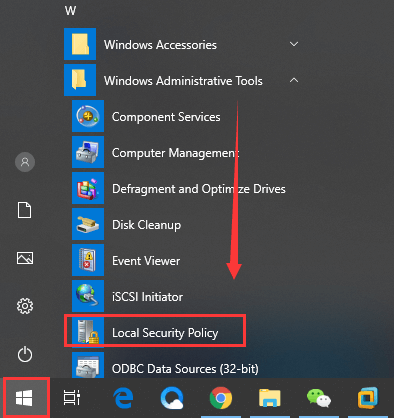The image size is (394, 418).
Task: Launch Computer Management icon
Action: click(x=88, y=152)
